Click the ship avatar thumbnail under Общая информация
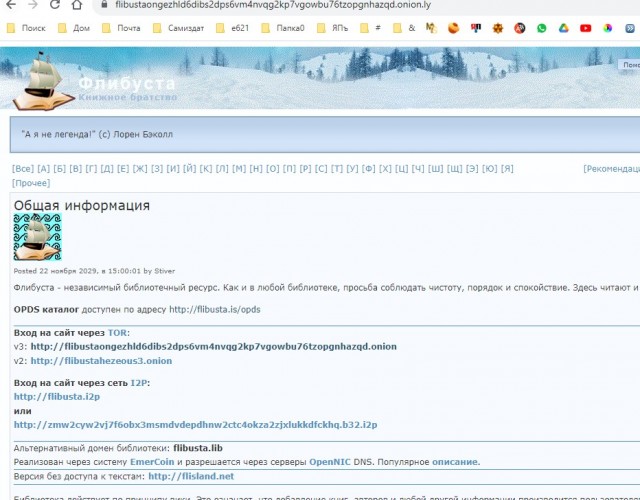640x500 pixels. tap(38, 236)
